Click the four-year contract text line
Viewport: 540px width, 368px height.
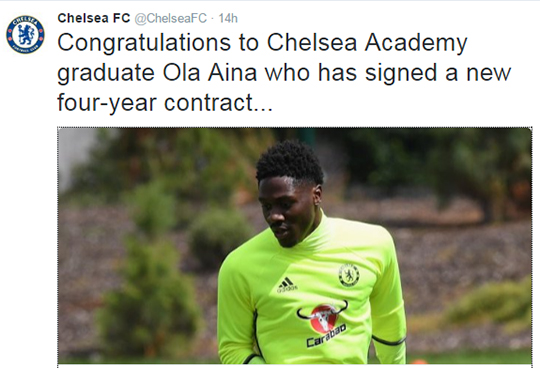coord(165,103)
